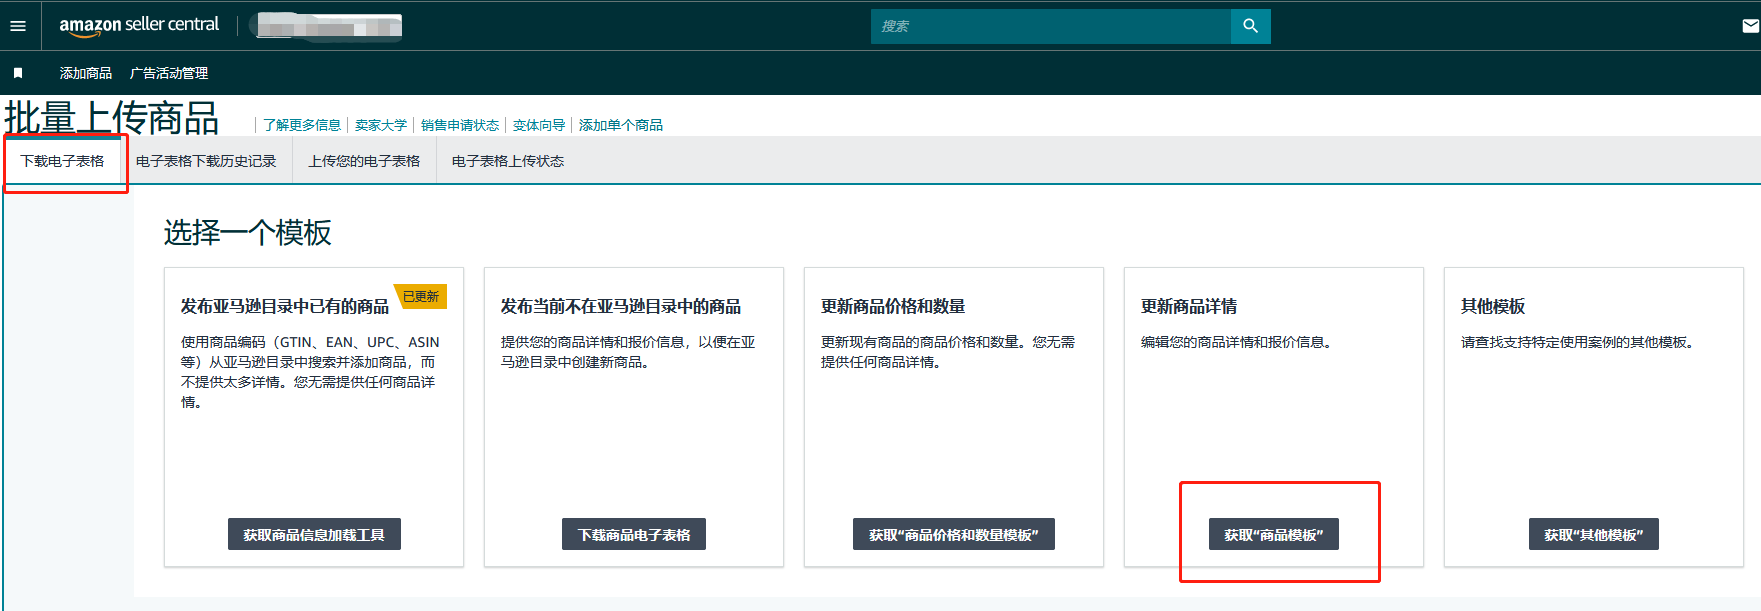This screenshot has height=611, width=1761.
Task: Click the 下载商品电子表格 button
Action: coord(634,535)
